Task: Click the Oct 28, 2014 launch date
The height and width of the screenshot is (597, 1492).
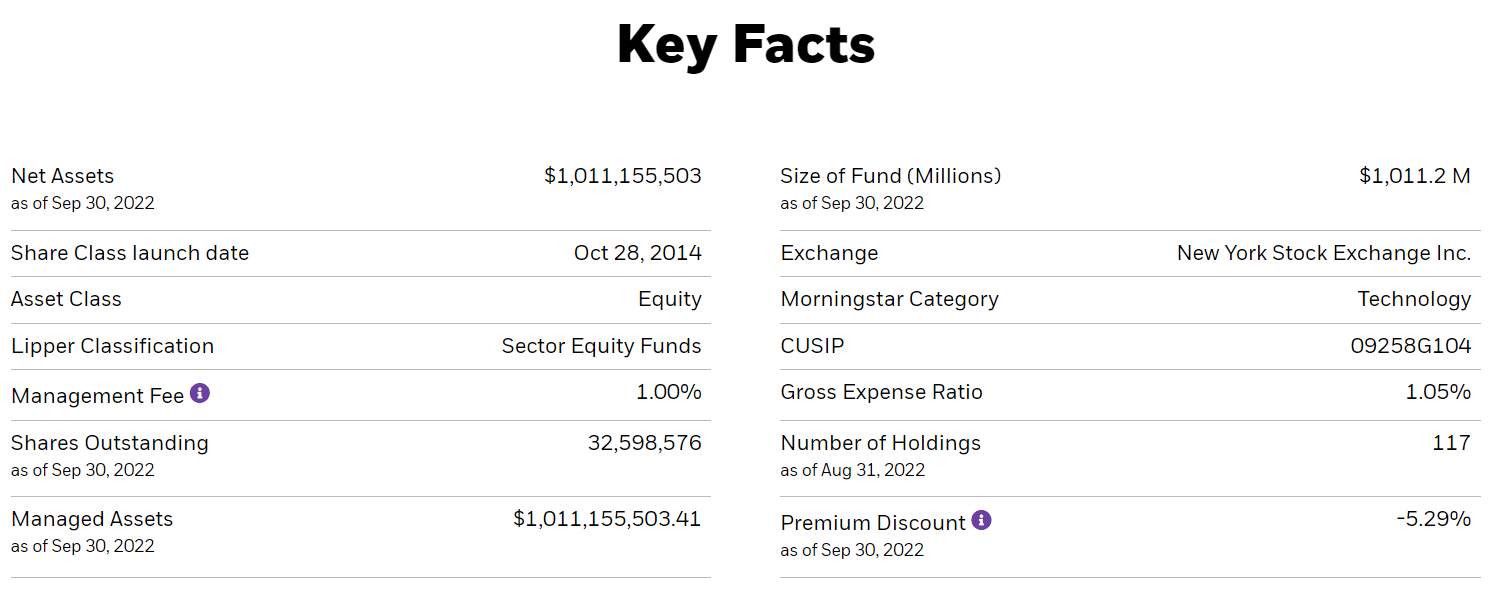Action: (637, 253)
